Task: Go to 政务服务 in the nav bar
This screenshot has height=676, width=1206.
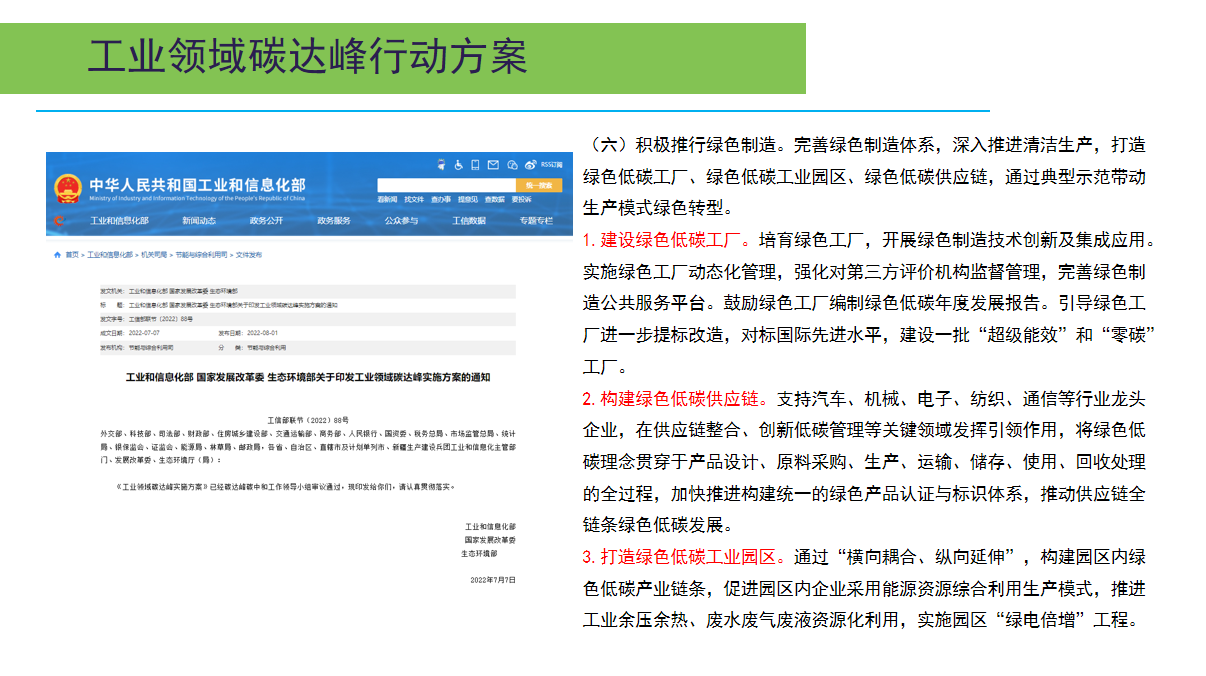Action: [334, 221]
